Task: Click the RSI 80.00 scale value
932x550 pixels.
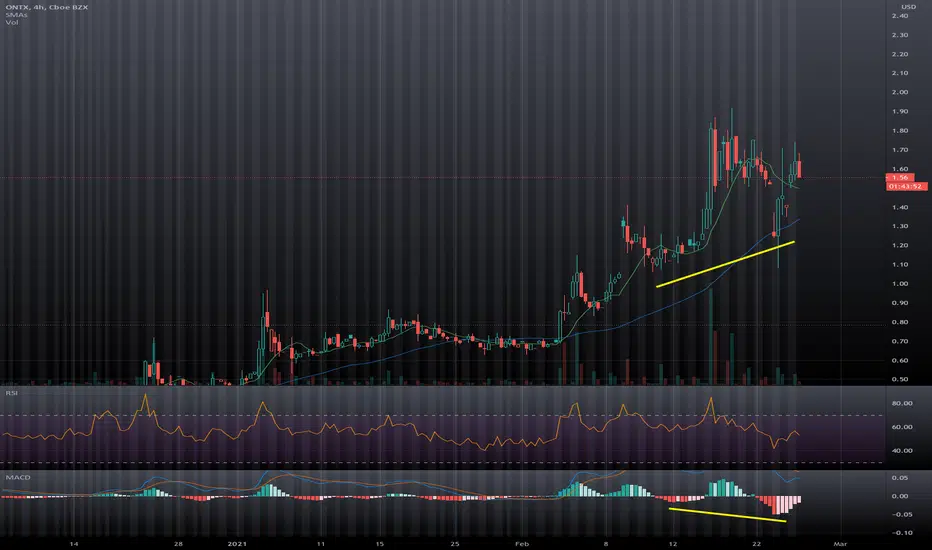Action: (902, 403)
